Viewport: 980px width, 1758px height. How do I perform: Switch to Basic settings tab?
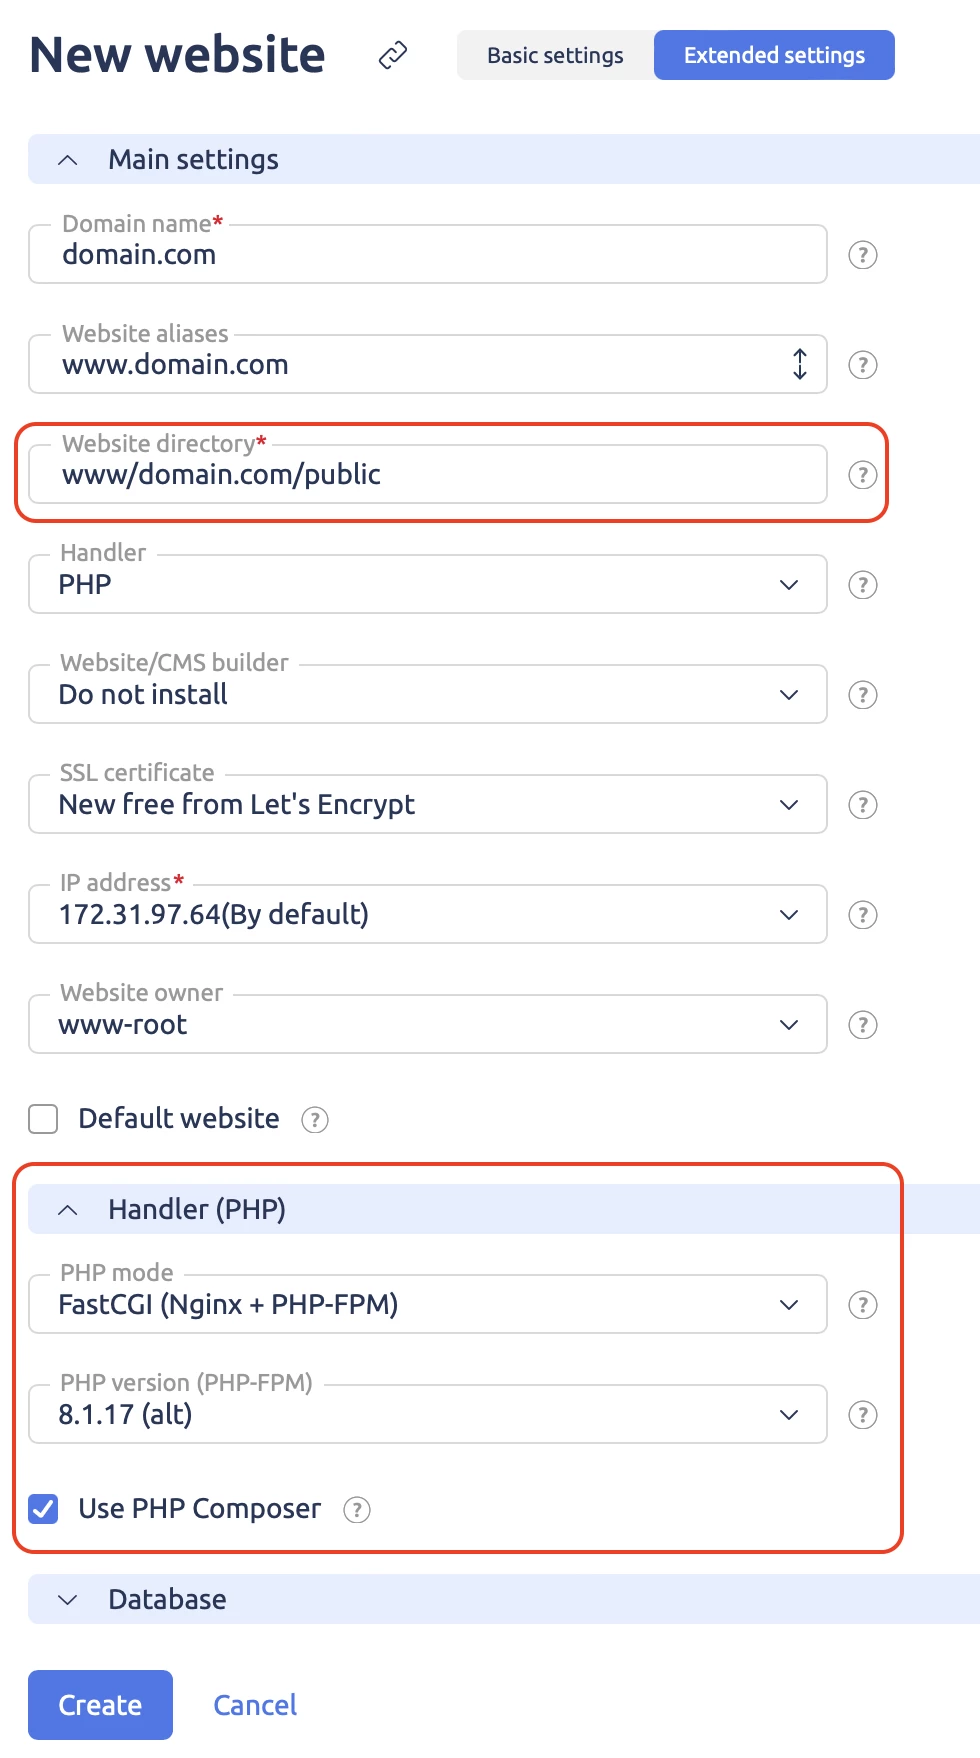(x=555, y=55)
